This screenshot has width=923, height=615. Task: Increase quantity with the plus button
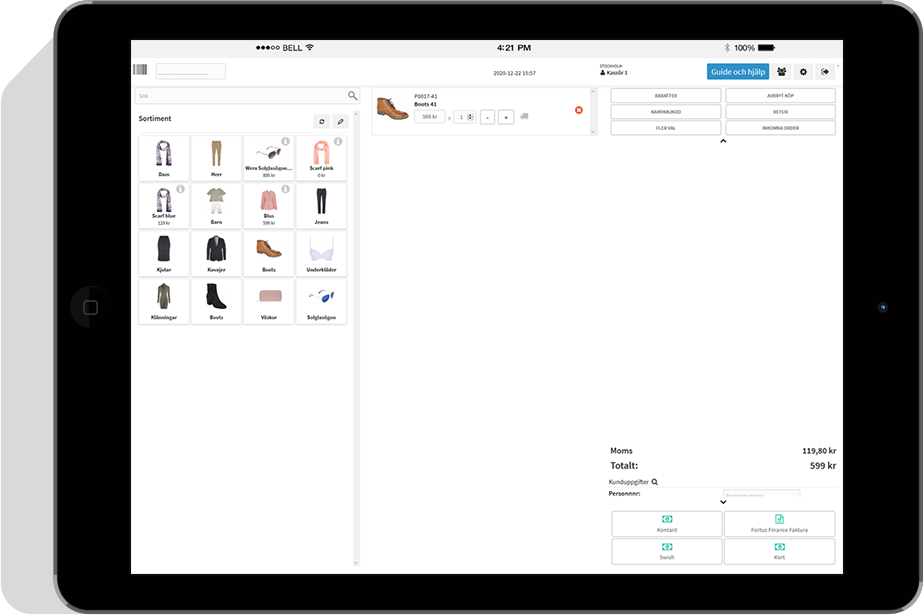coord(505,117)
